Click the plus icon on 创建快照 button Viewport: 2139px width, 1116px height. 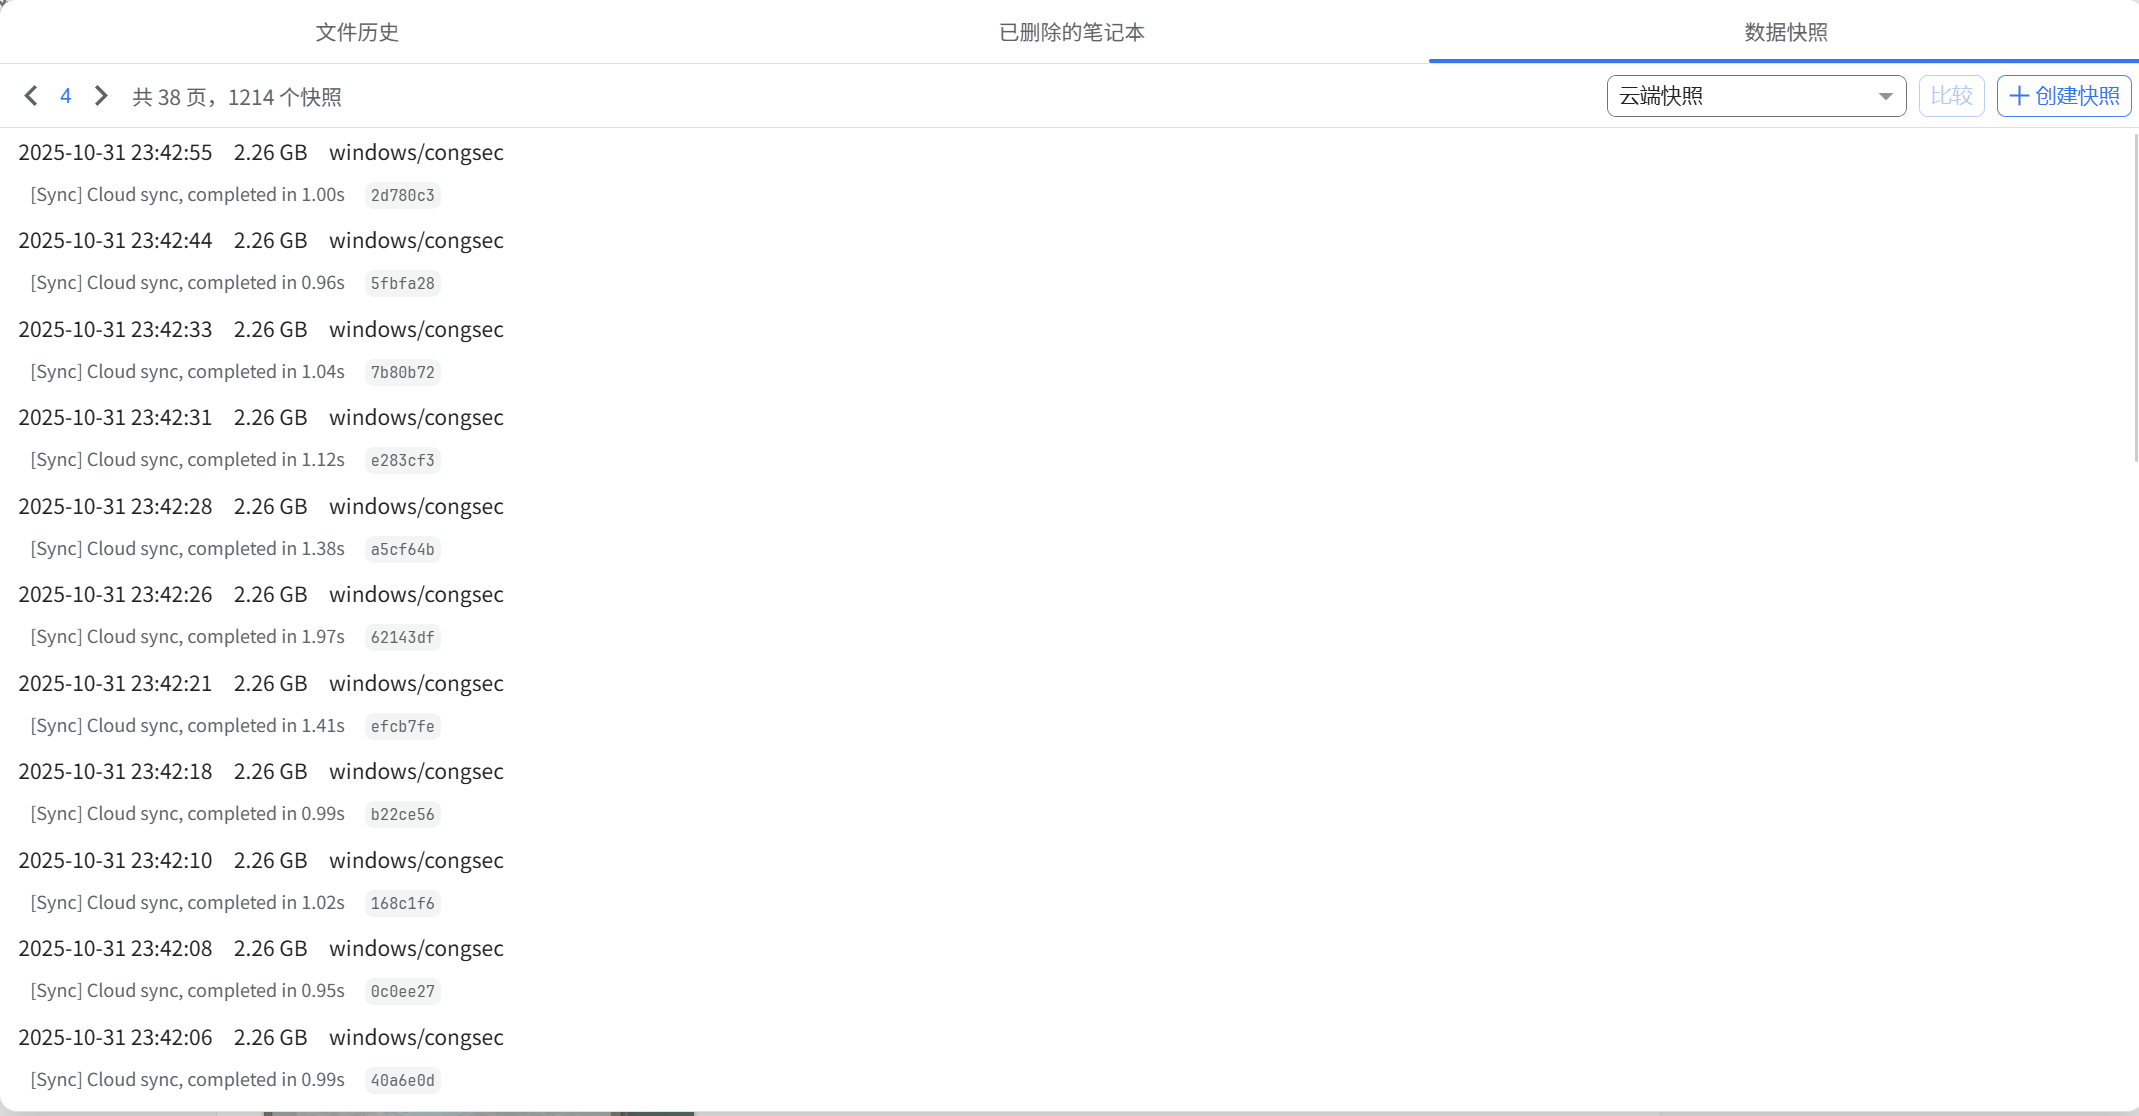(2020, 95)
